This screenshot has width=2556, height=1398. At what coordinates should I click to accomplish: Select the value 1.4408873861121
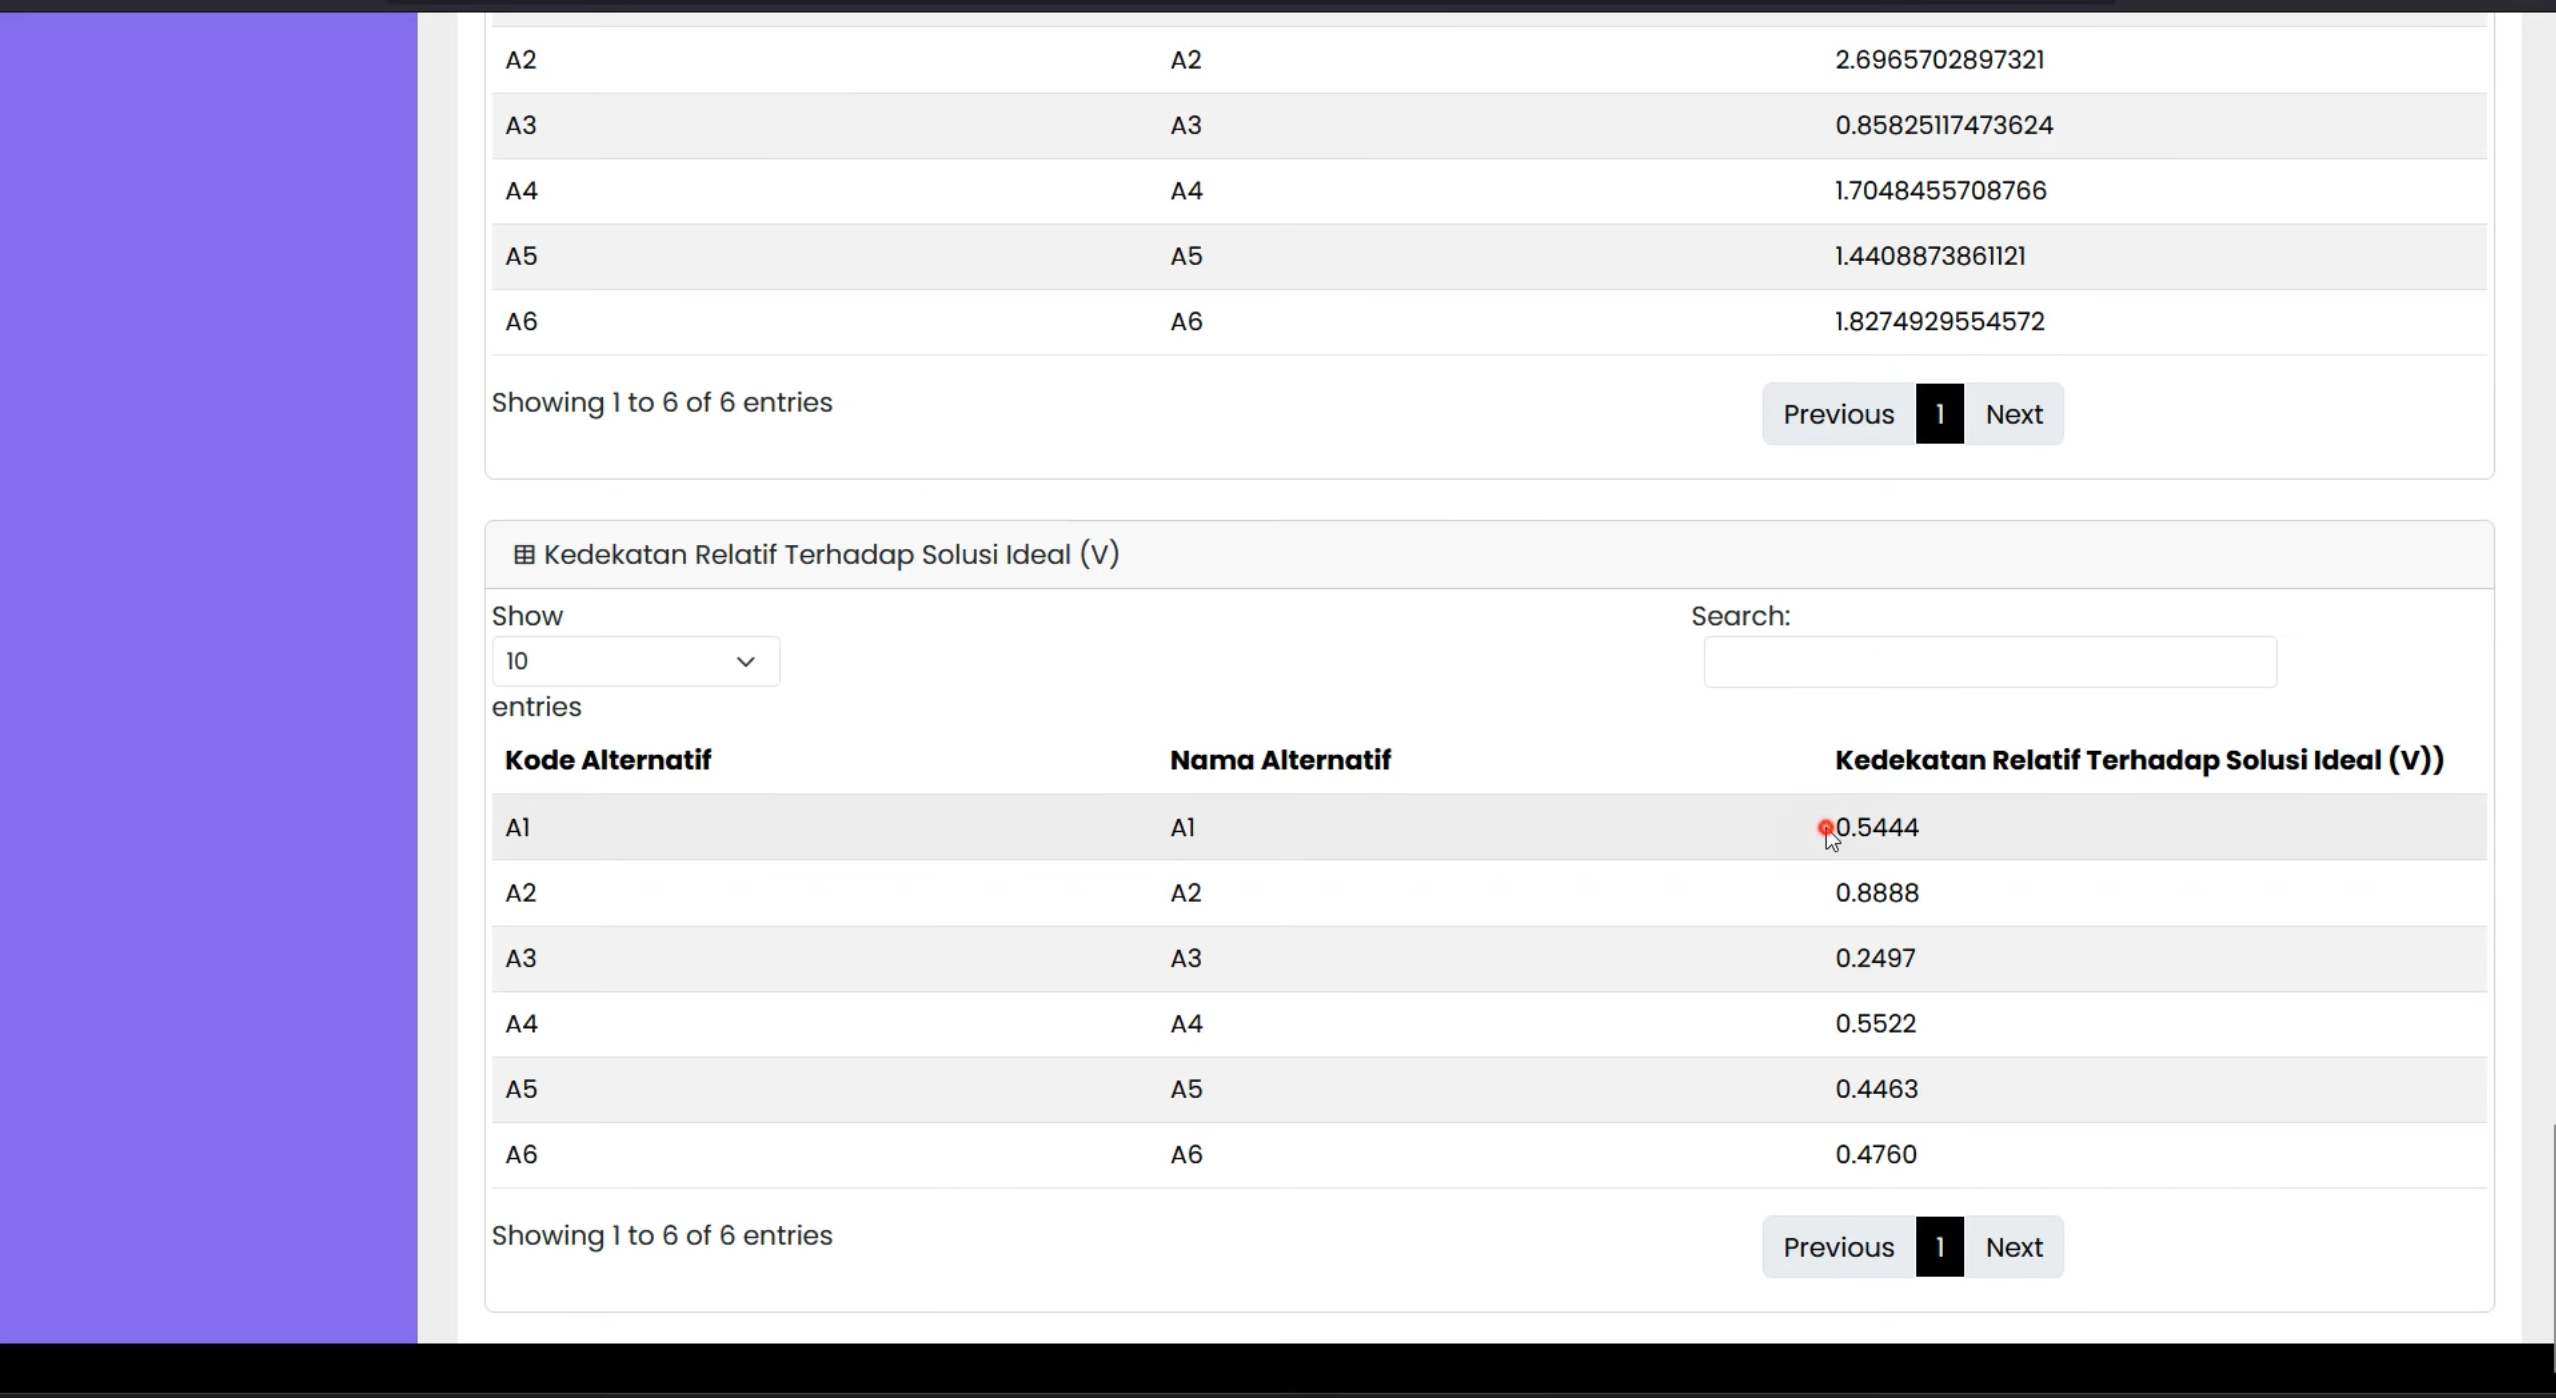coord(1930,256)
